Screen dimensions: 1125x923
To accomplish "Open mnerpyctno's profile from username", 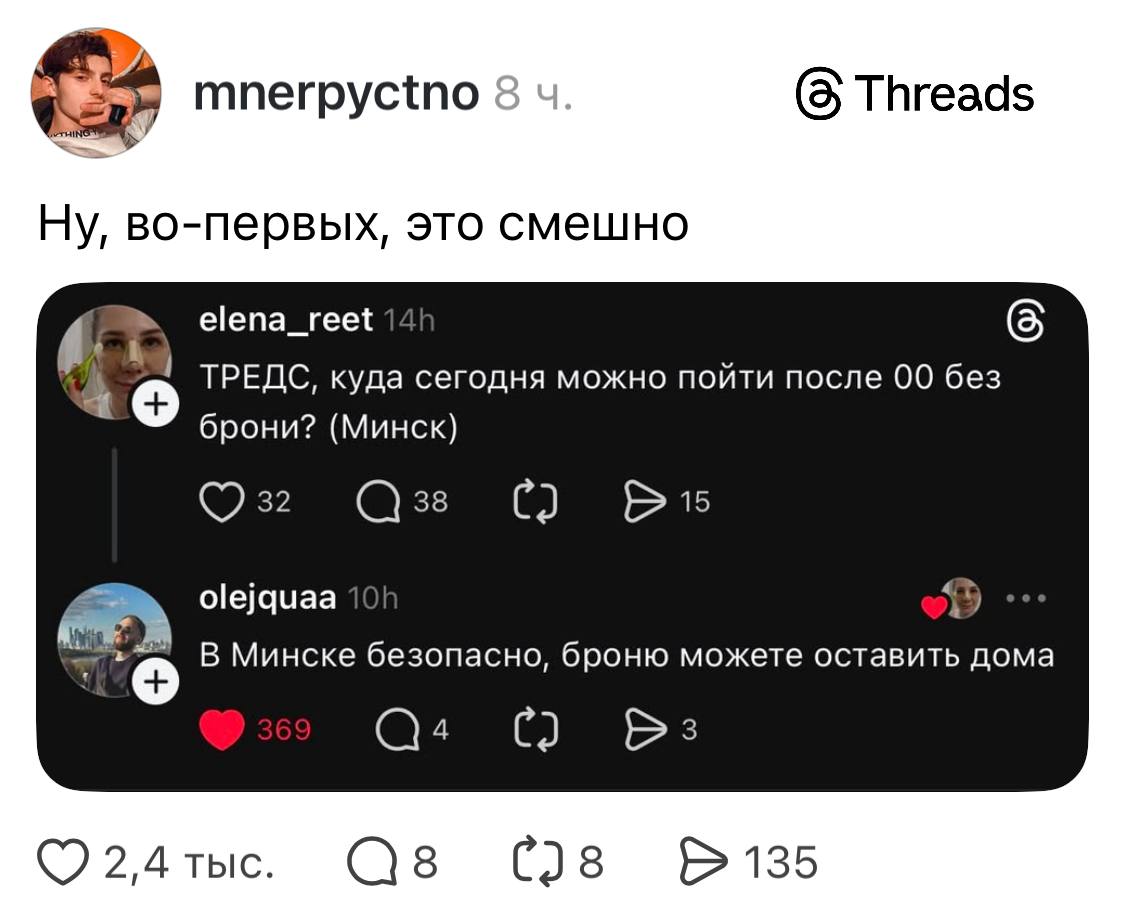I will (x=334, y=93).
